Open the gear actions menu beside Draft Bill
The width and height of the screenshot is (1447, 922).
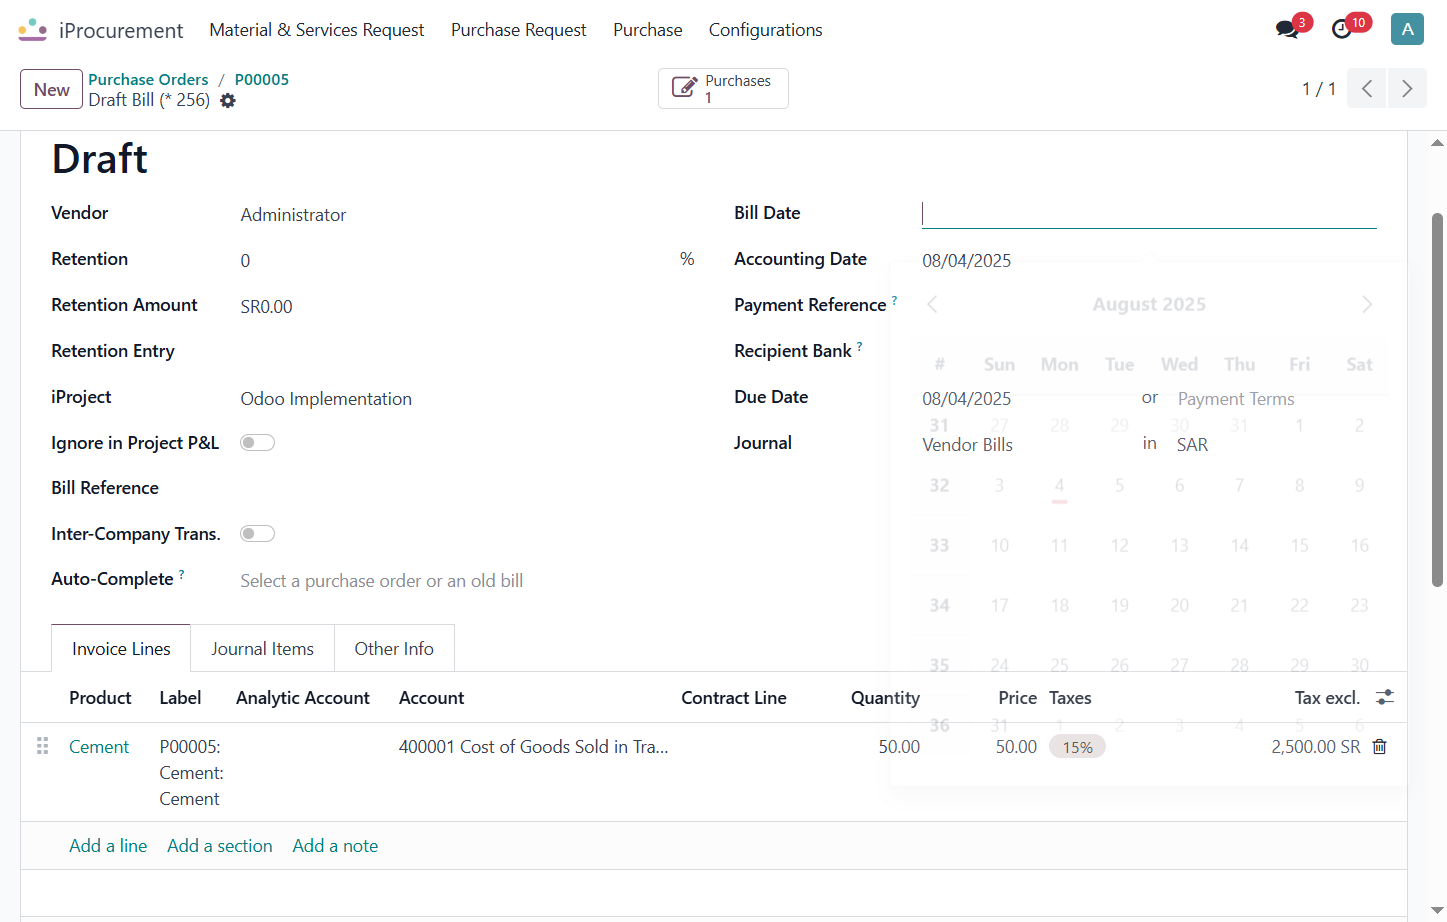coord(228,101)
